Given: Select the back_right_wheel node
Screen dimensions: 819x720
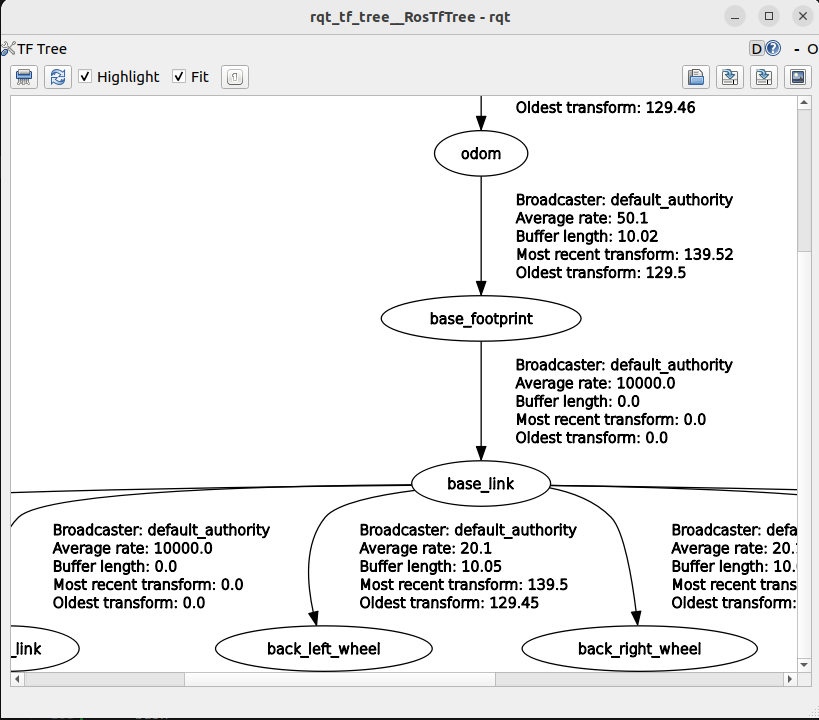Looking at the screenshot, I should (639, 649).
